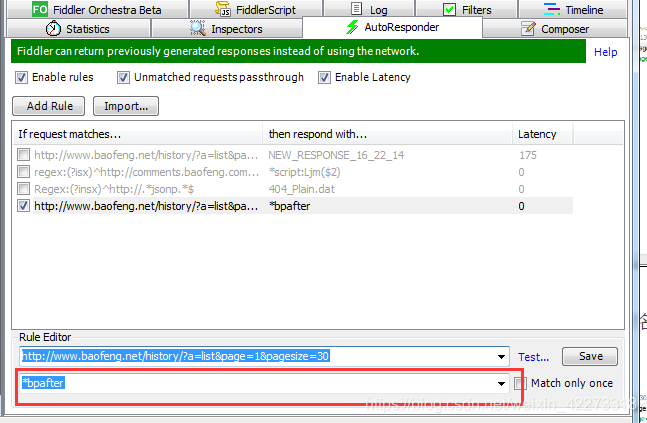Screen dimensions: 647x423
Task: Open the Log tab
Action: pyautogui.click(x=369, y=9)
